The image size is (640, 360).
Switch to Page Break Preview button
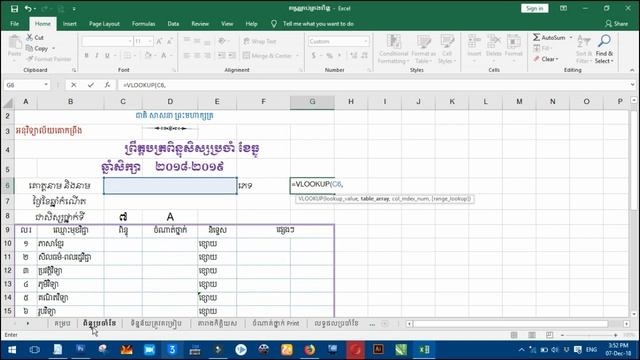550,335
